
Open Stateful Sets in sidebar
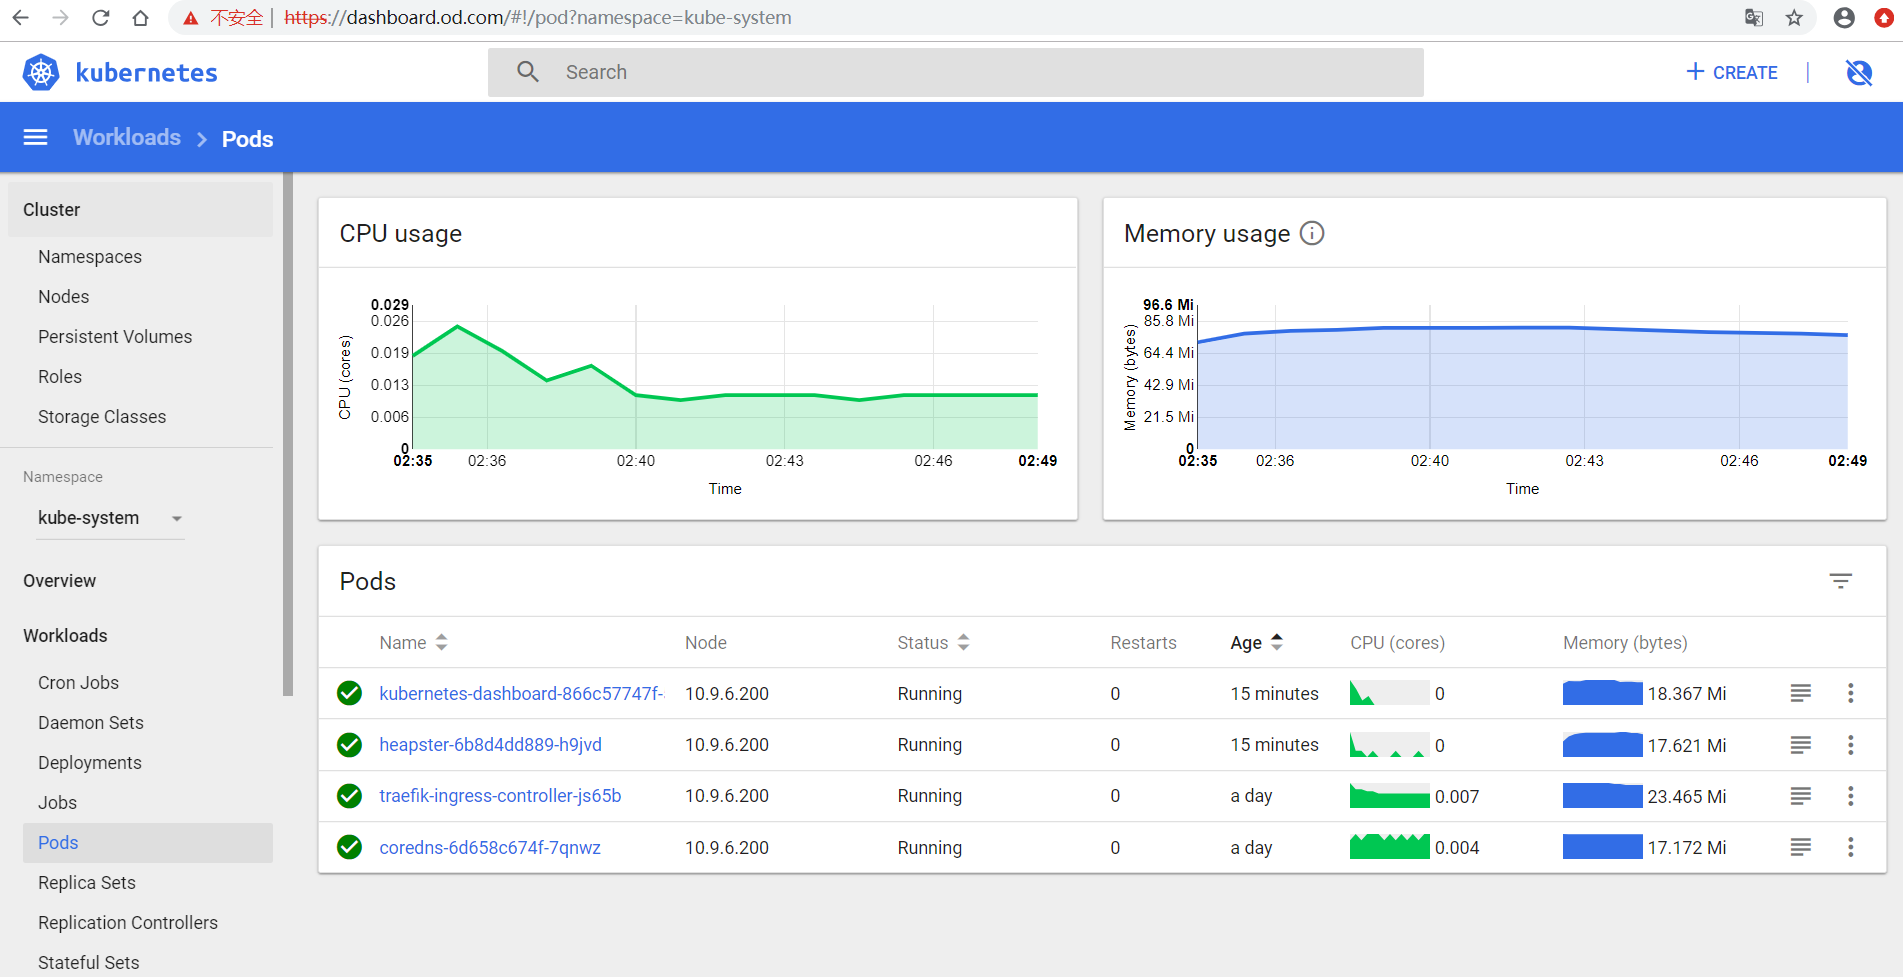[89, 963]
